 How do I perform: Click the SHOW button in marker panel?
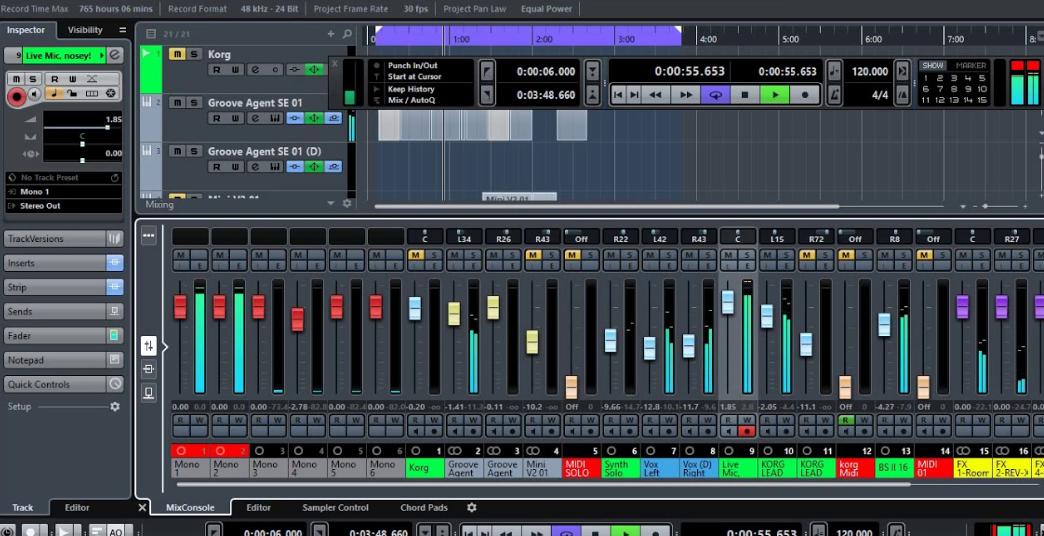[x=932, y=65]
